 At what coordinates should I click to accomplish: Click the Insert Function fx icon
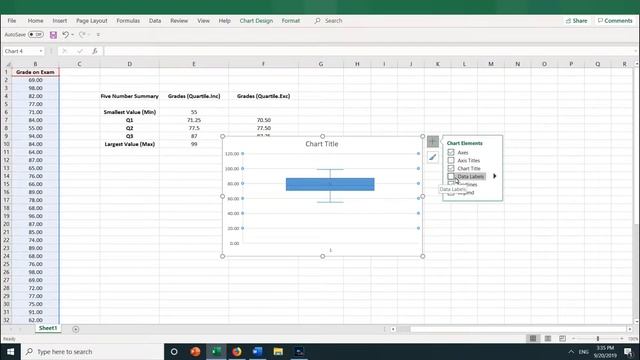coord(95,51)
